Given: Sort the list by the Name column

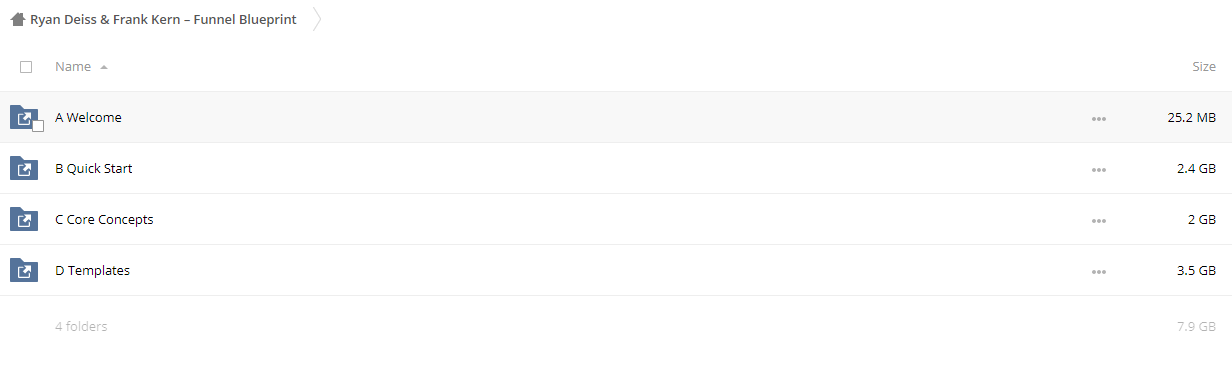Looking at the screenshot, I should coord(73,67).
